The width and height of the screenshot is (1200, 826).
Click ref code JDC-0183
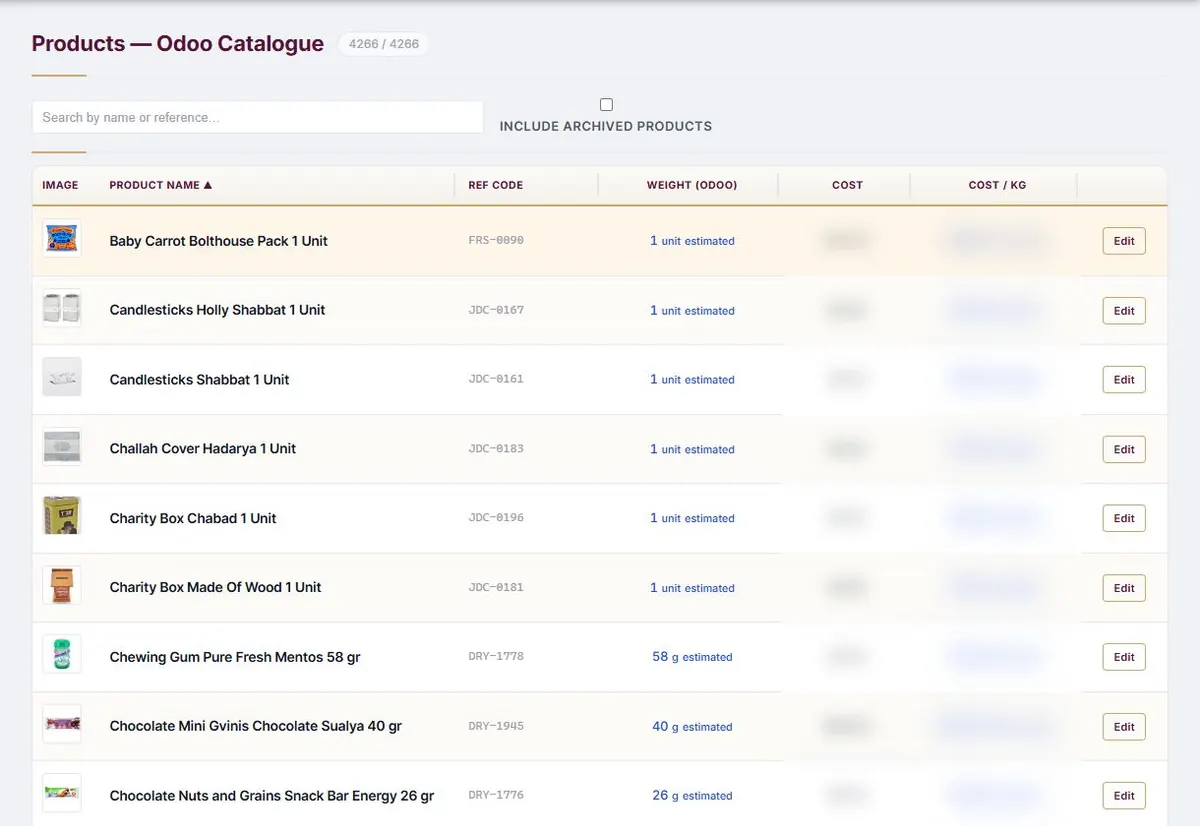pyautogui.click(x=496, y=449)
